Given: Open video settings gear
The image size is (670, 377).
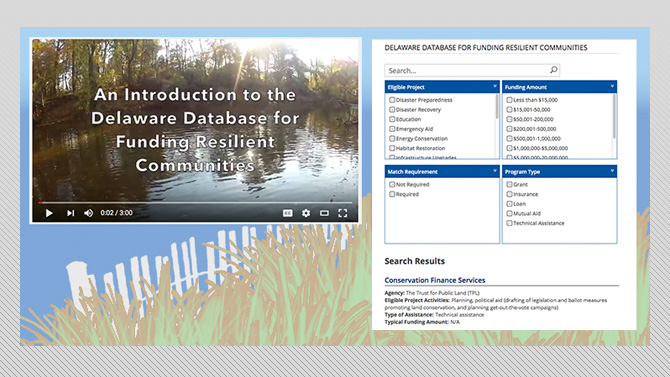Looking at the screenshot, I should [306, 213].
